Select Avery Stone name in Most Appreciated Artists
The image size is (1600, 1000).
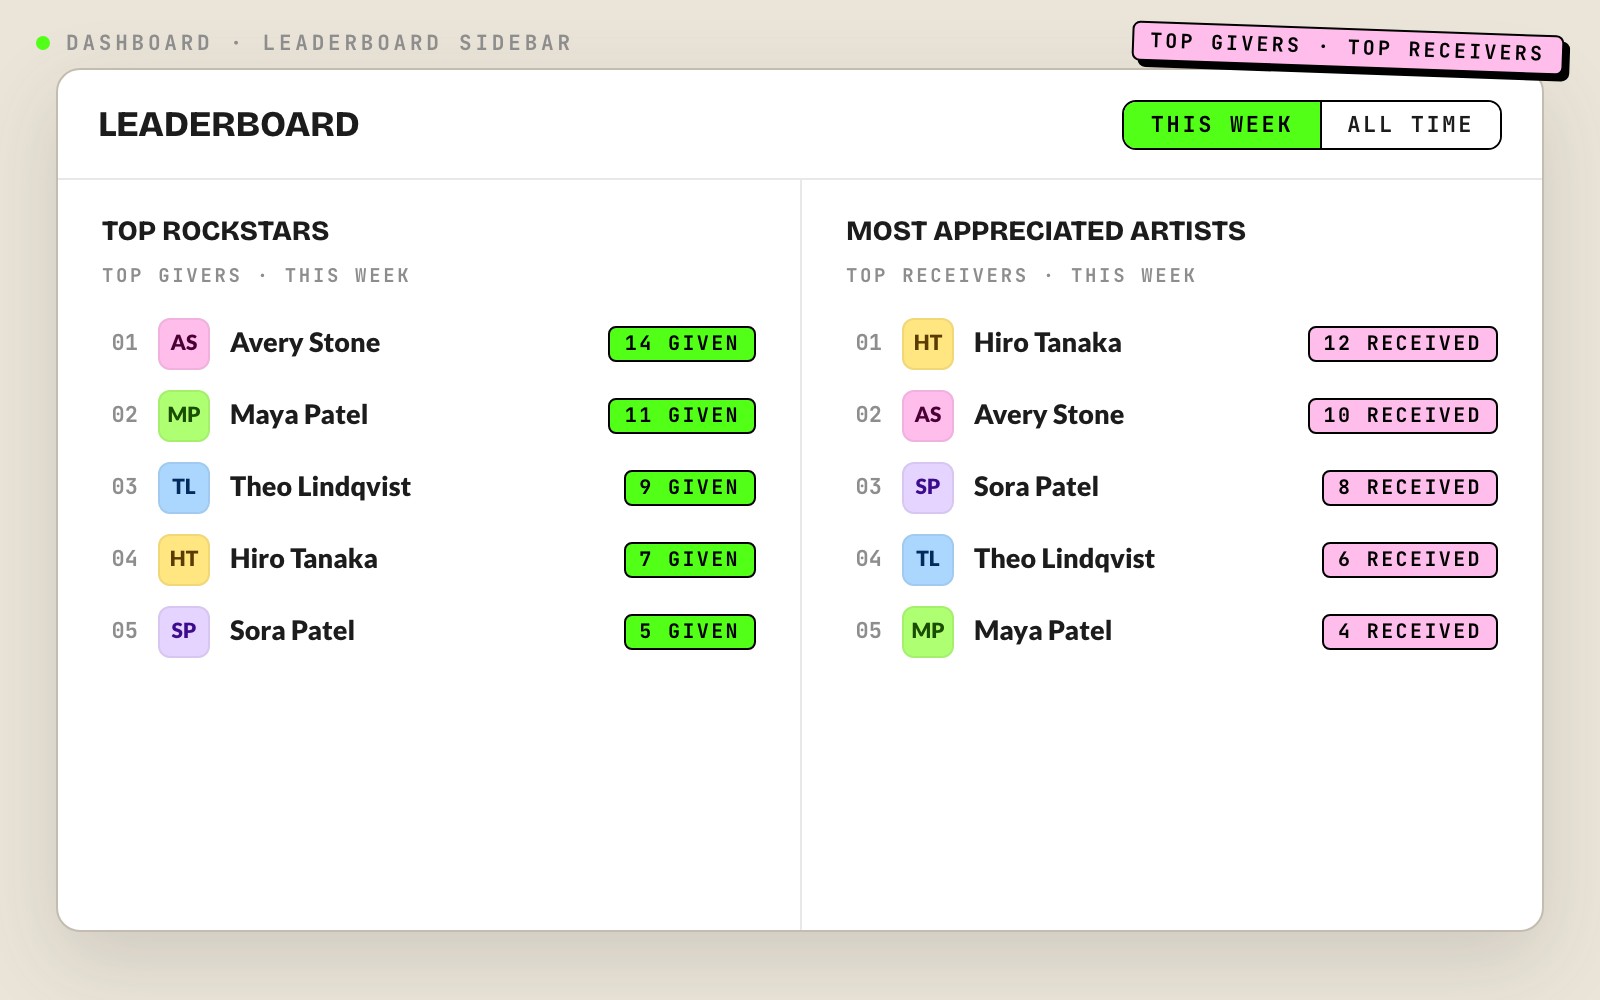point(1049,415)
